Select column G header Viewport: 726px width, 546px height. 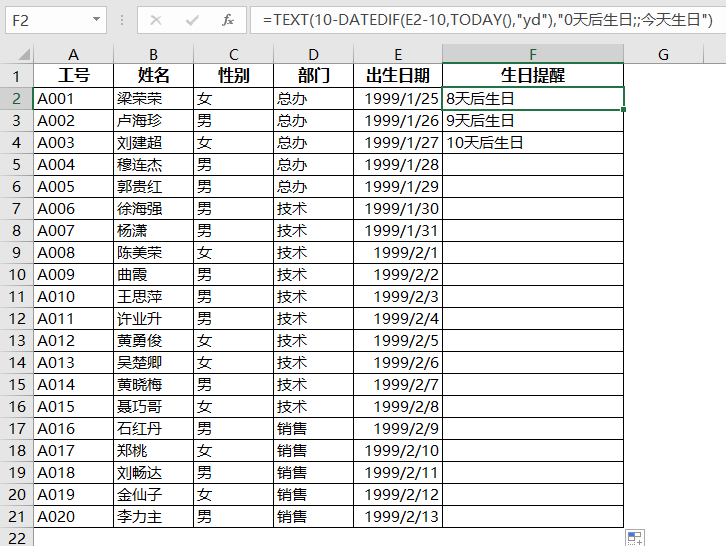(x=663, y=54)
